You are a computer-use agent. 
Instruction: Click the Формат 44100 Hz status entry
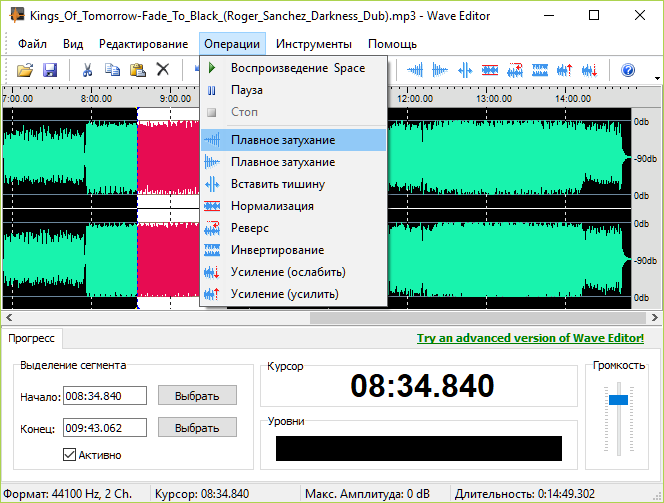(x=67, y=494)
